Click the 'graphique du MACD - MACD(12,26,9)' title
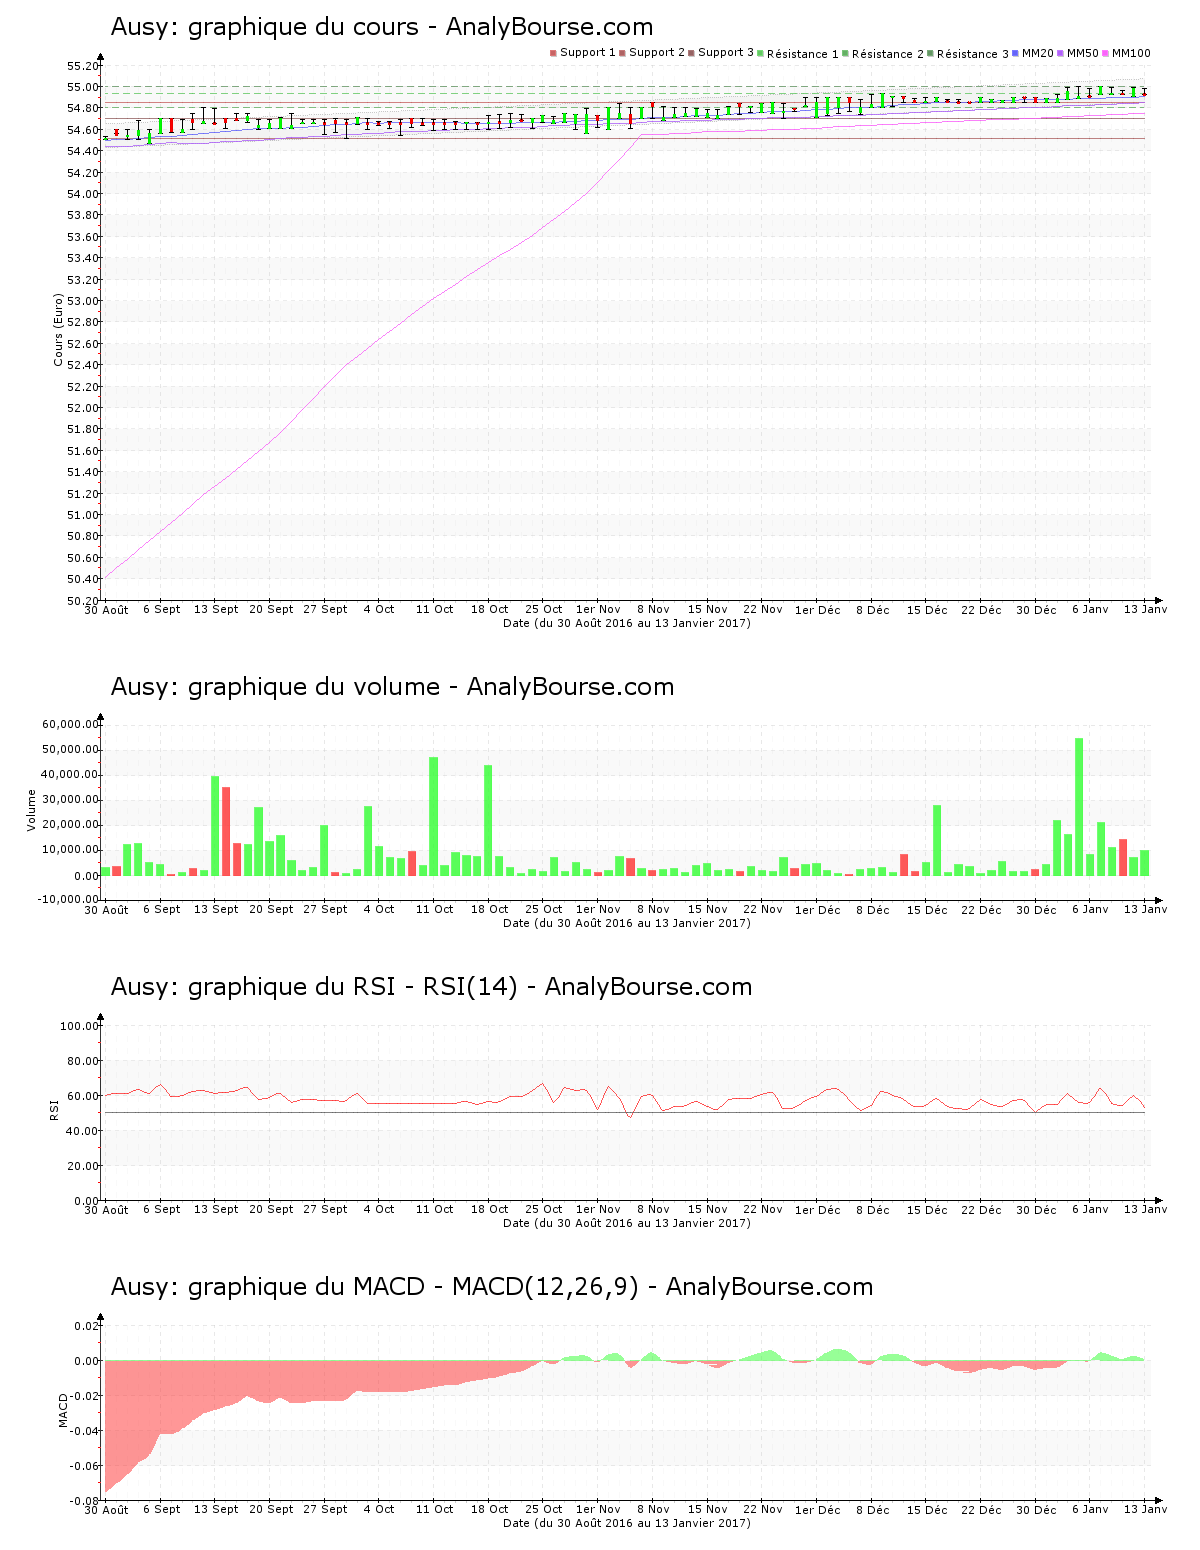 coord(492,1287)
